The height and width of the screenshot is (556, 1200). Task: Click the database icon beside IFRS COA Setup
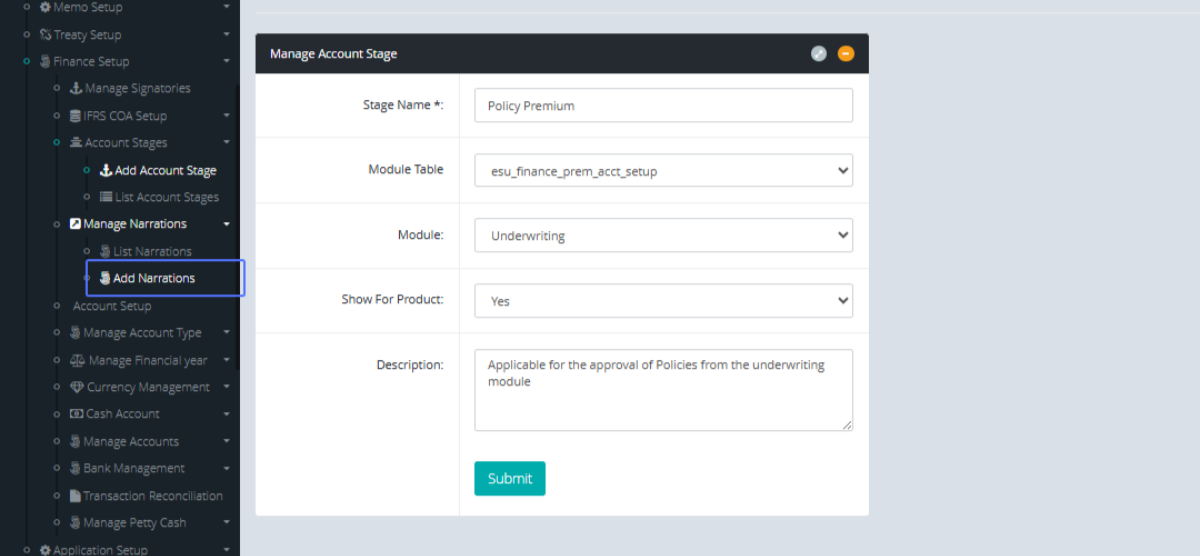75,116
